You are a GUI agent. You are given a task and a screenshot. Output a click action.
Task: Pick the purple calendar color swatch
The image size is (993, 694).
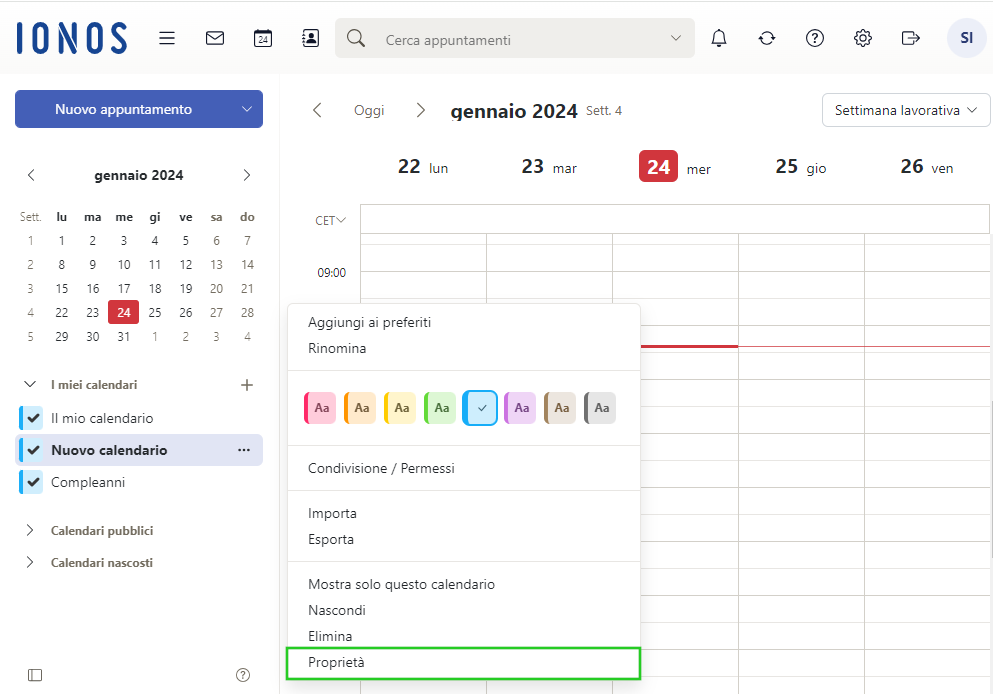(520, 408)
